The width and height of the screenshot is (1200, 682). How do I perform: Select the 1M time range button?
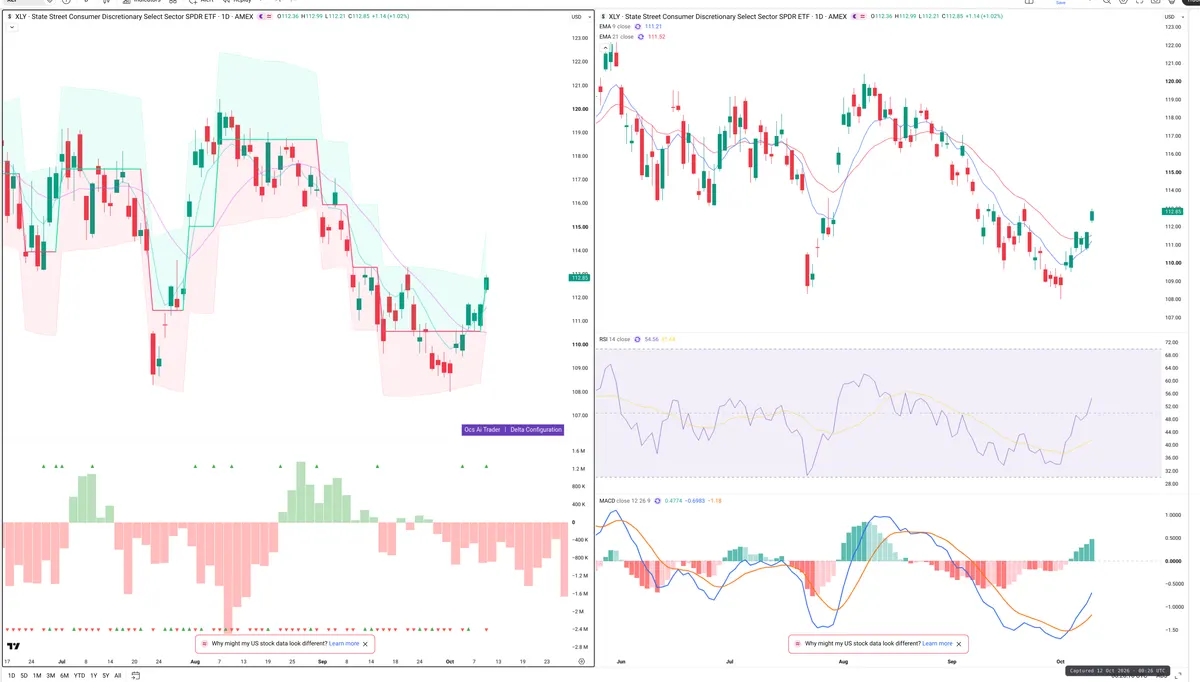tap(37, 675)
